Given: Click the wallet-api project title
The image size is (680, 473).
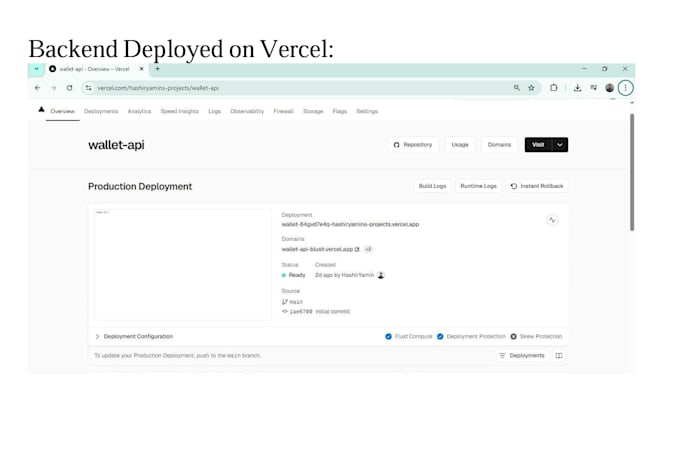Looking at the screenshot, I should coord(116,145).
